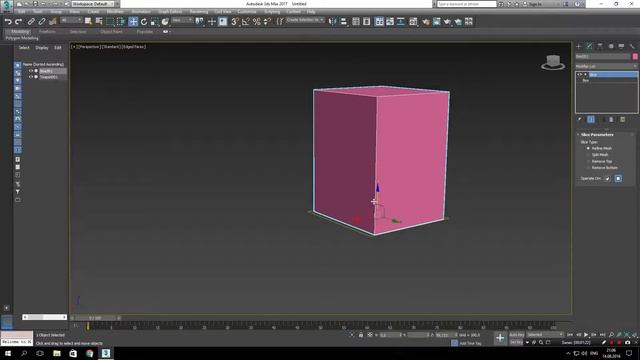Toggle Percent Snap on the toolbar

tap(256, 22)
